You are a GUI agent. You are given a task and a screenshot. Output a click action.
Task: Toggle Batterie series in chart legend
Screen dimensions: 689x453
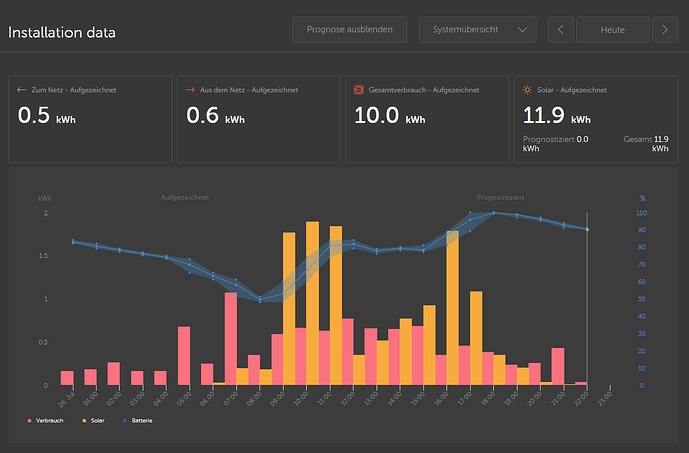click(x=138, y=420)
